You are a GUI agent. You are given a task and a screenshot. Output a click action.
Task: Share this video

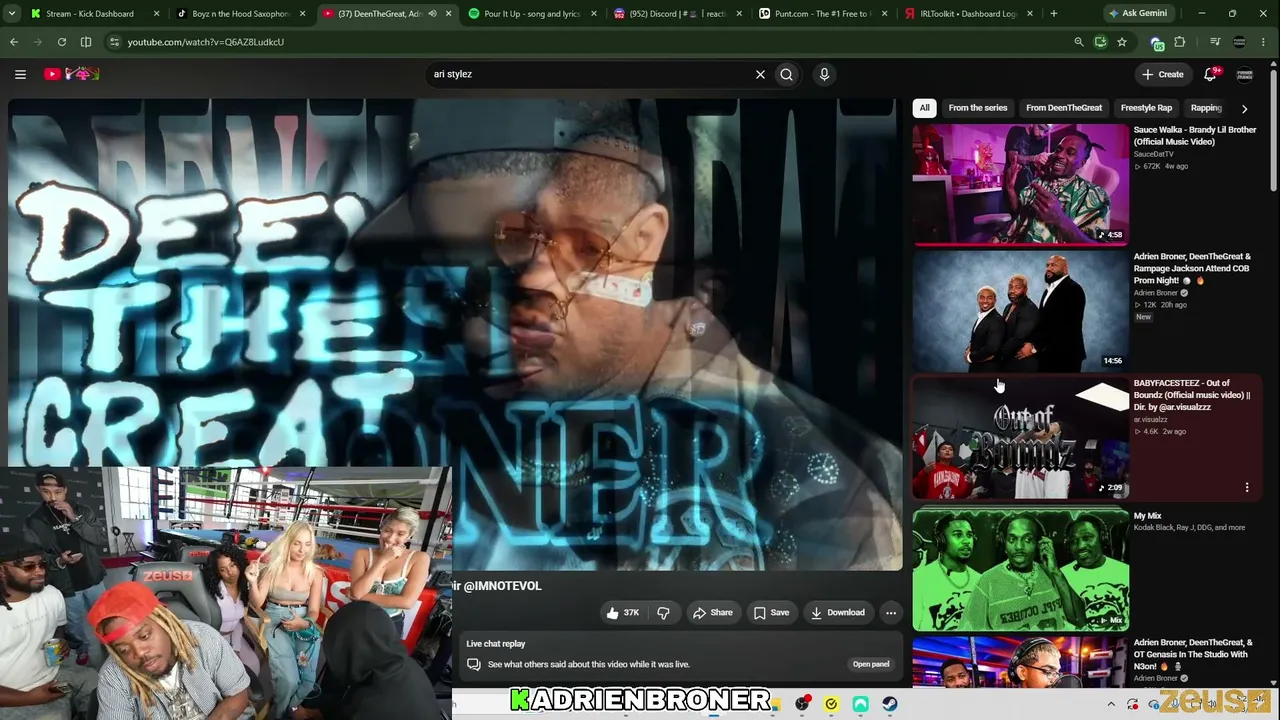point(713,613)
